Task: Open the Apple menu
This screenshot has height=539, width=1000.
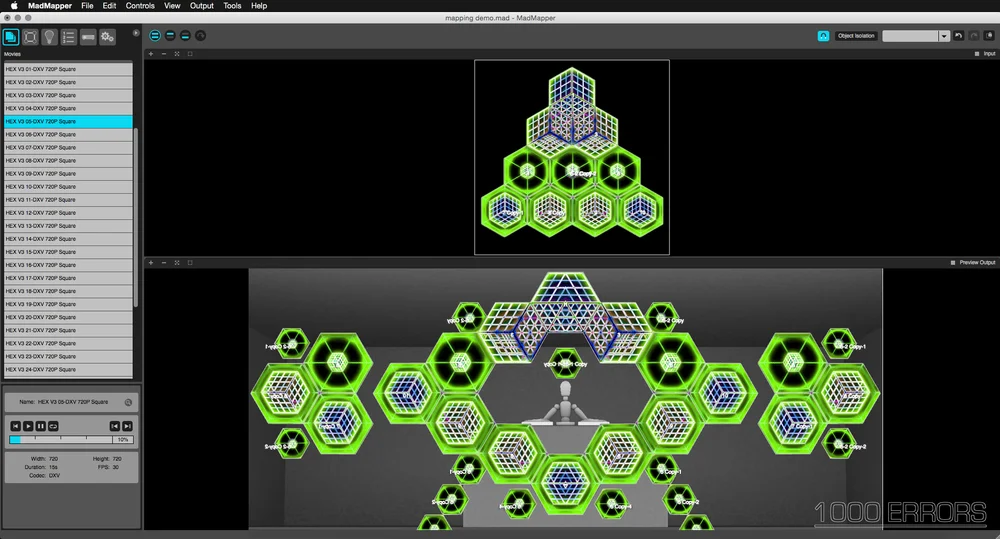Action: coord(14,6)
